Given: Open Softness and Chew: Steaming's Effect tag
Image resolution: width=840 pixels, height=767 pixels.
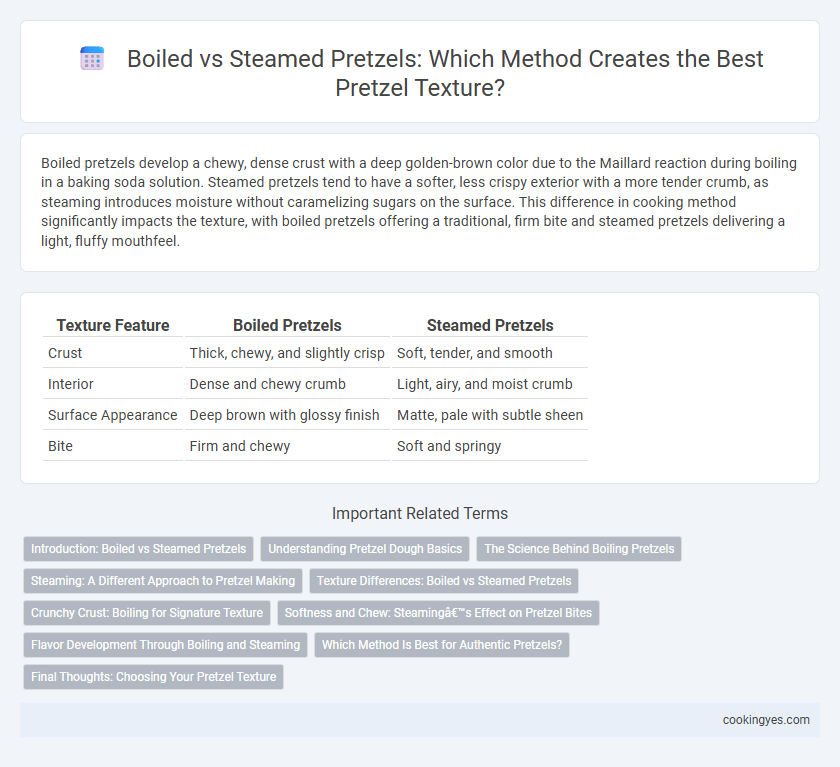Looking at the screenshot, I should tap(438, 613).
